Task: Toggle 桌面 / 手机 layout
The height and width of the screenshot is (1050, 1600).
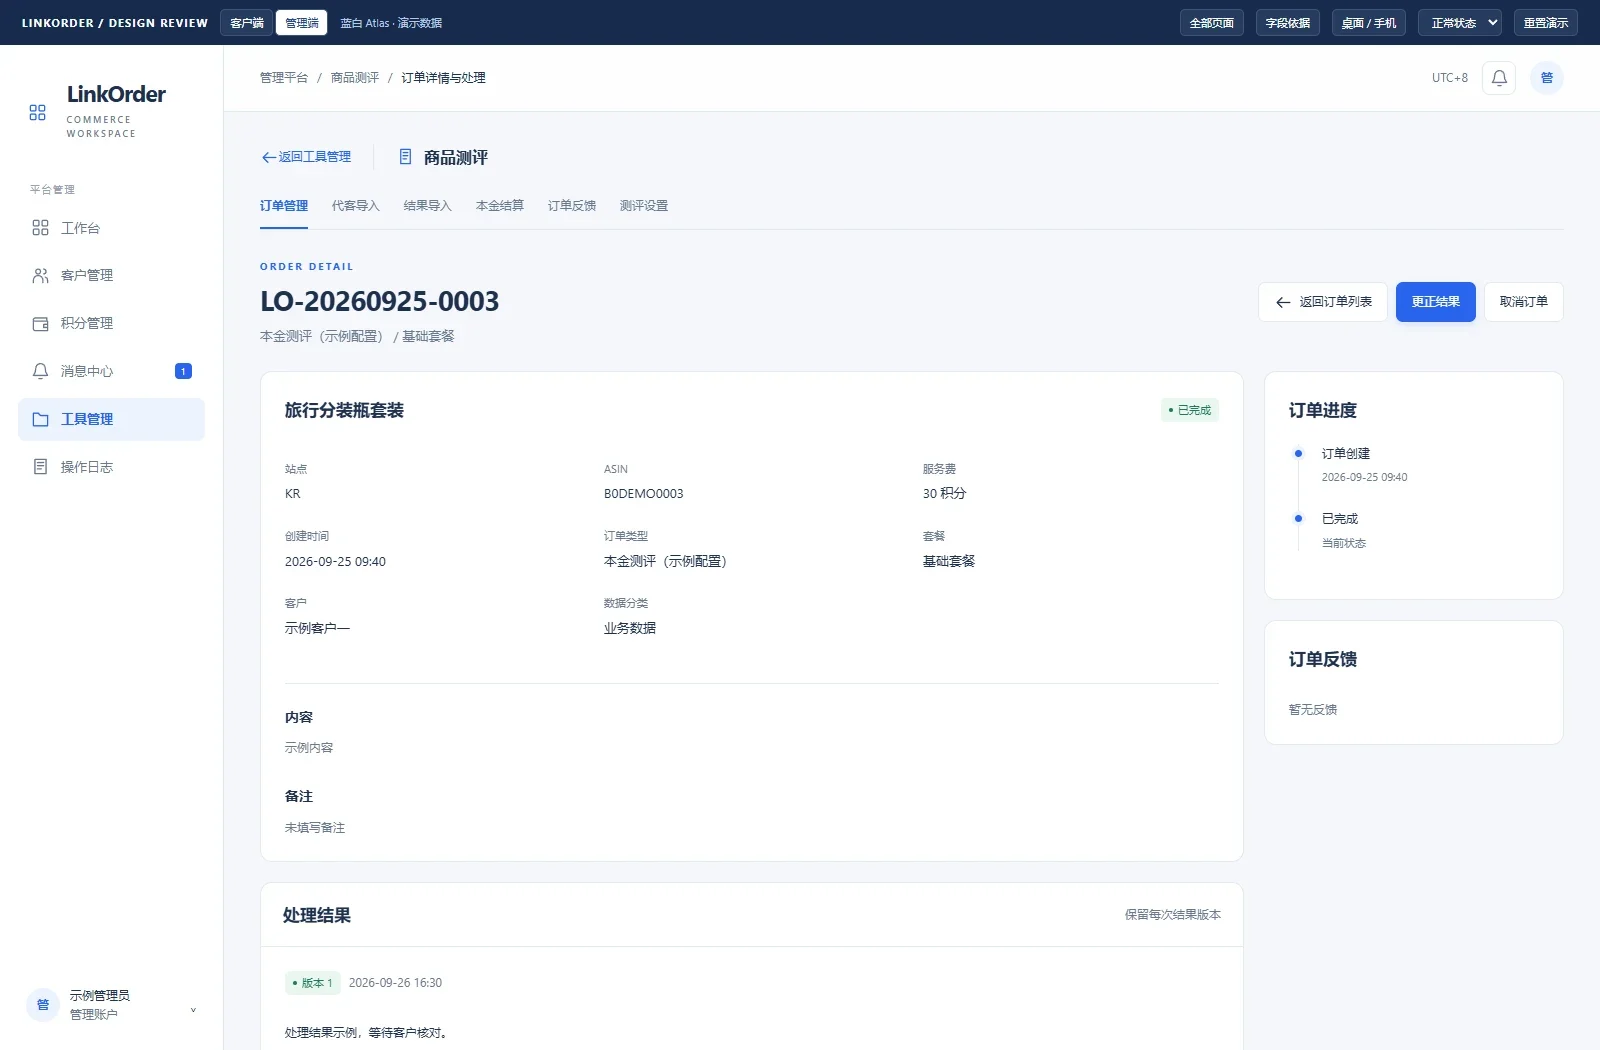Action: [1369, 23]
